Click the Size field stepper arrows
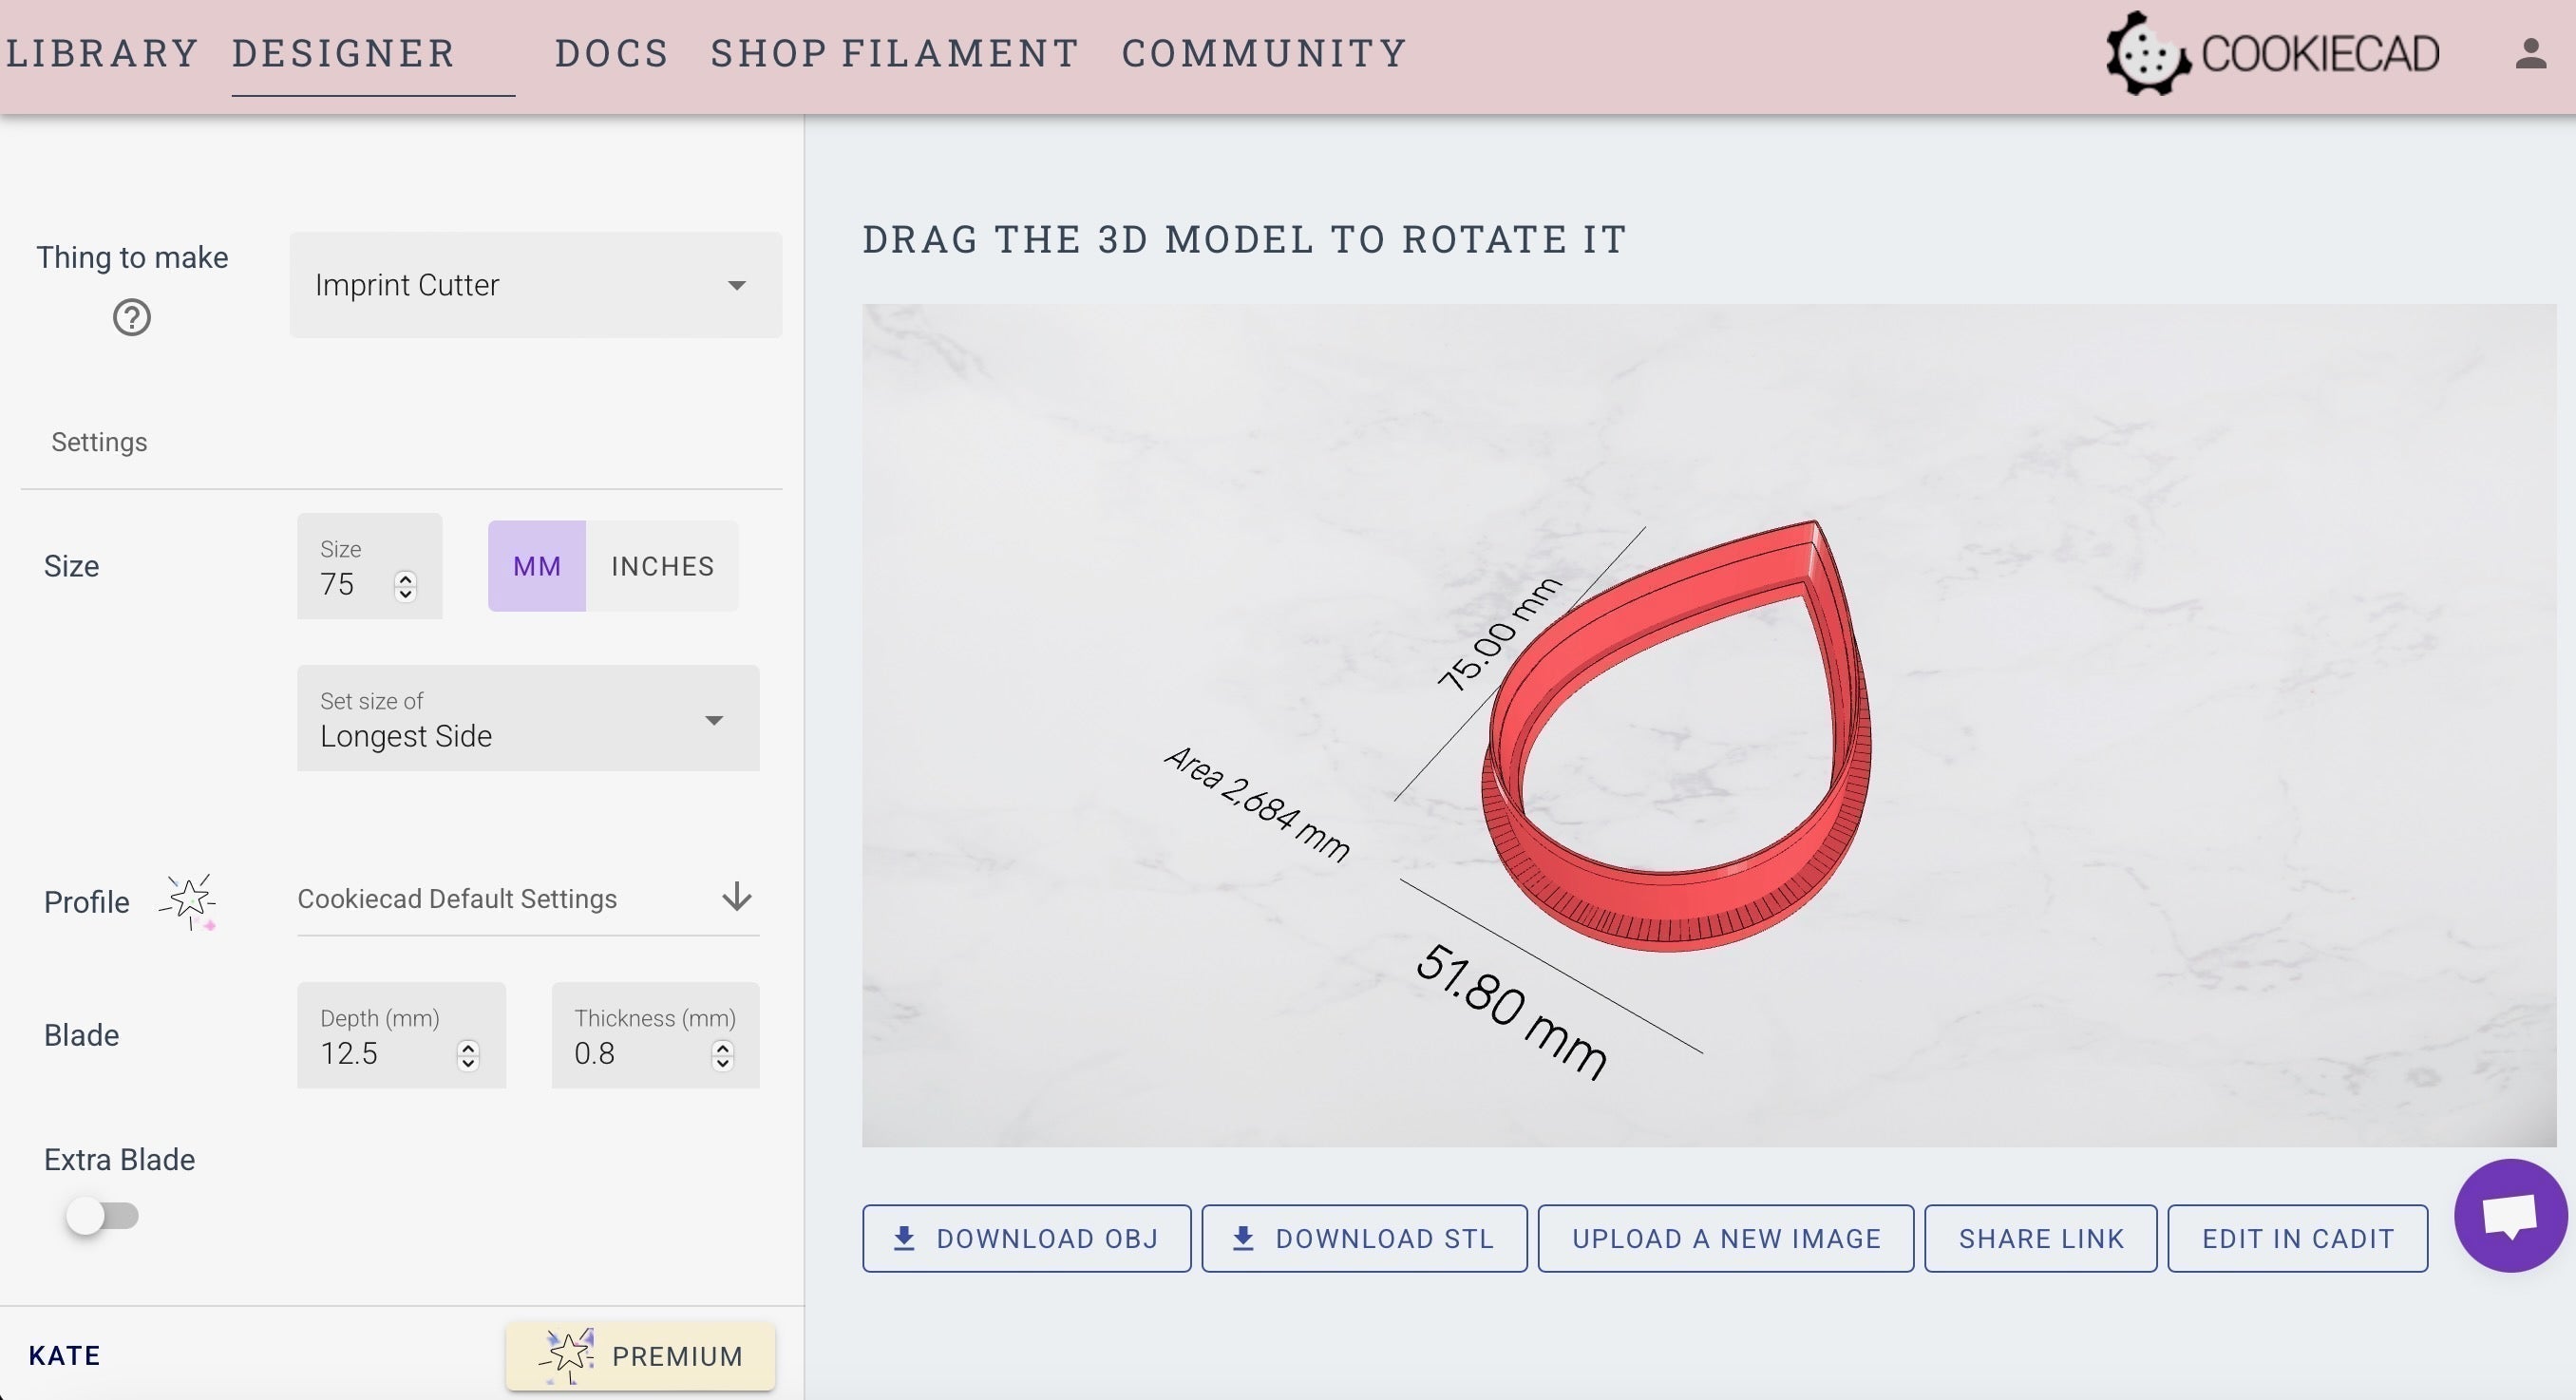 click(x=405, y=586)
